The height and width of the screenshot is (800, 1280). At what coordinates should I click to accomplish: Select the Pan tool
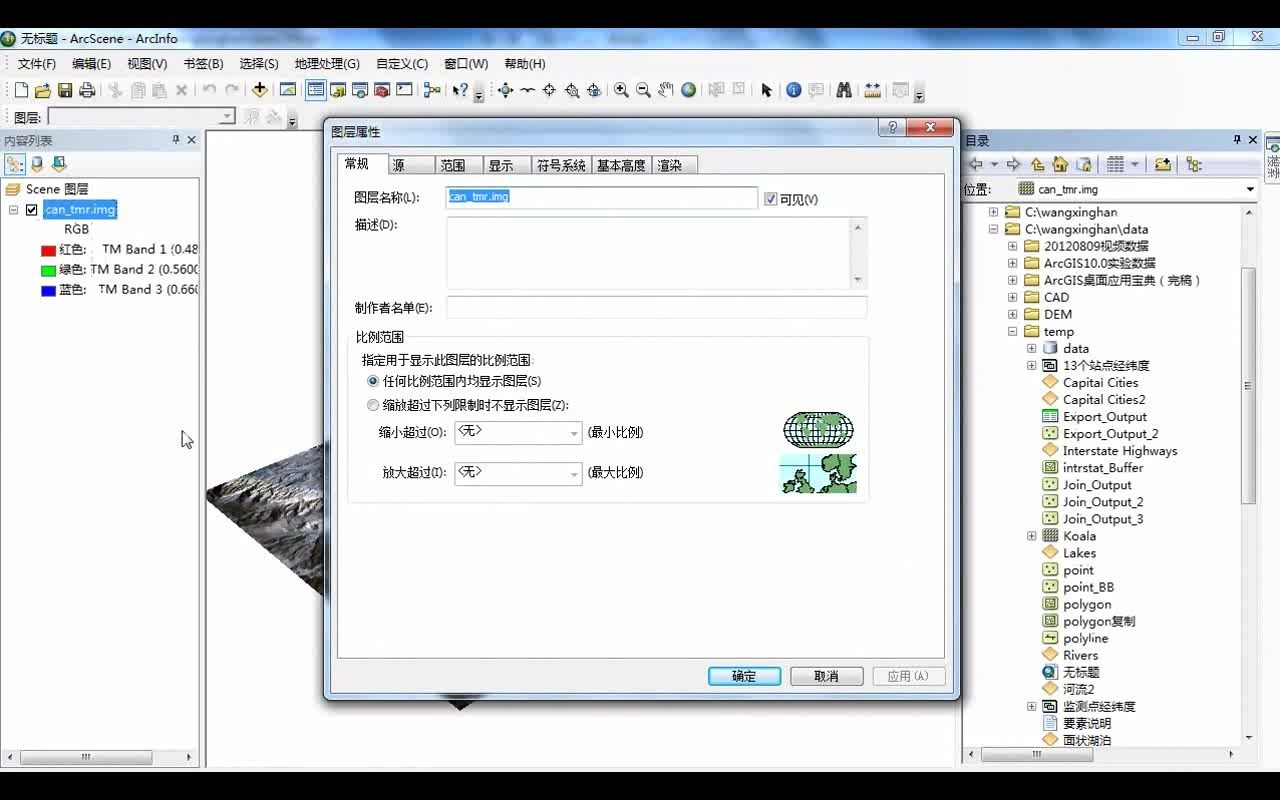pos(665,90)
